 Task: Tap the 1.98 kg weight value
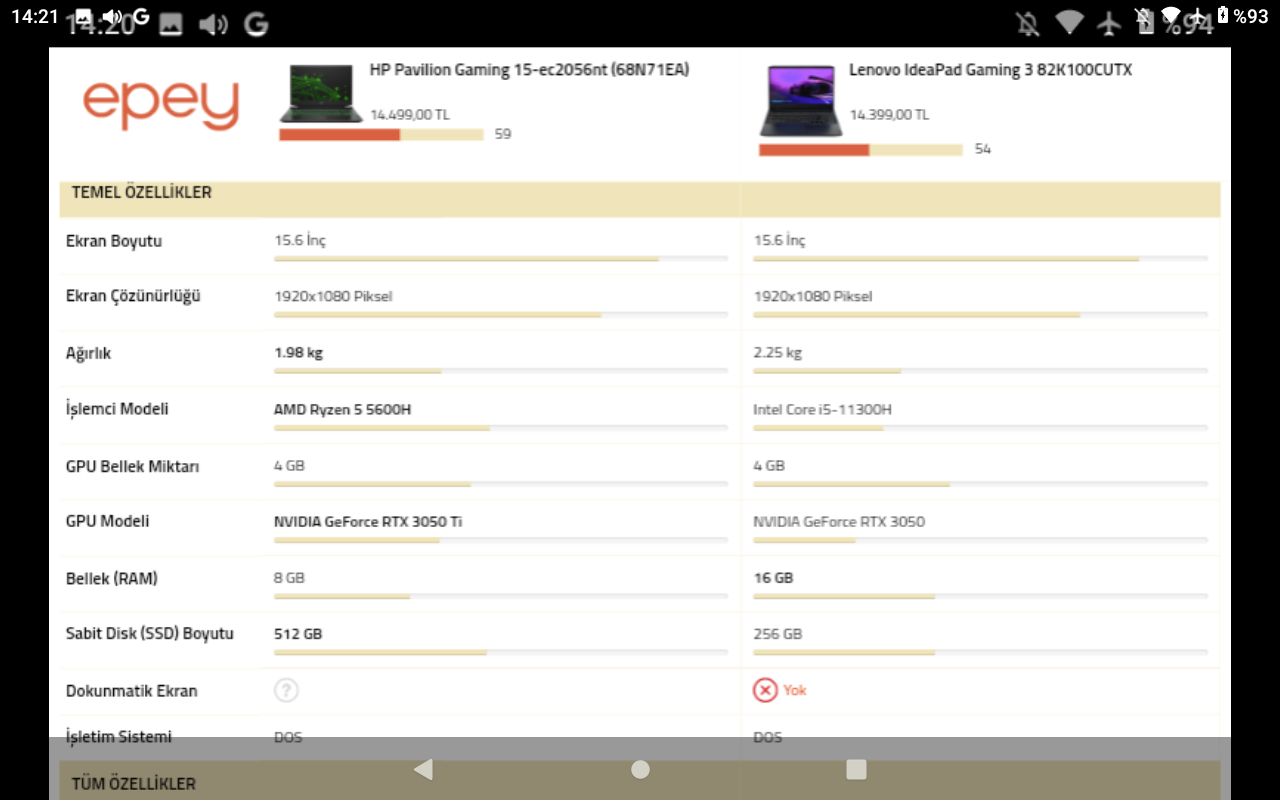(x=298, y=353)
